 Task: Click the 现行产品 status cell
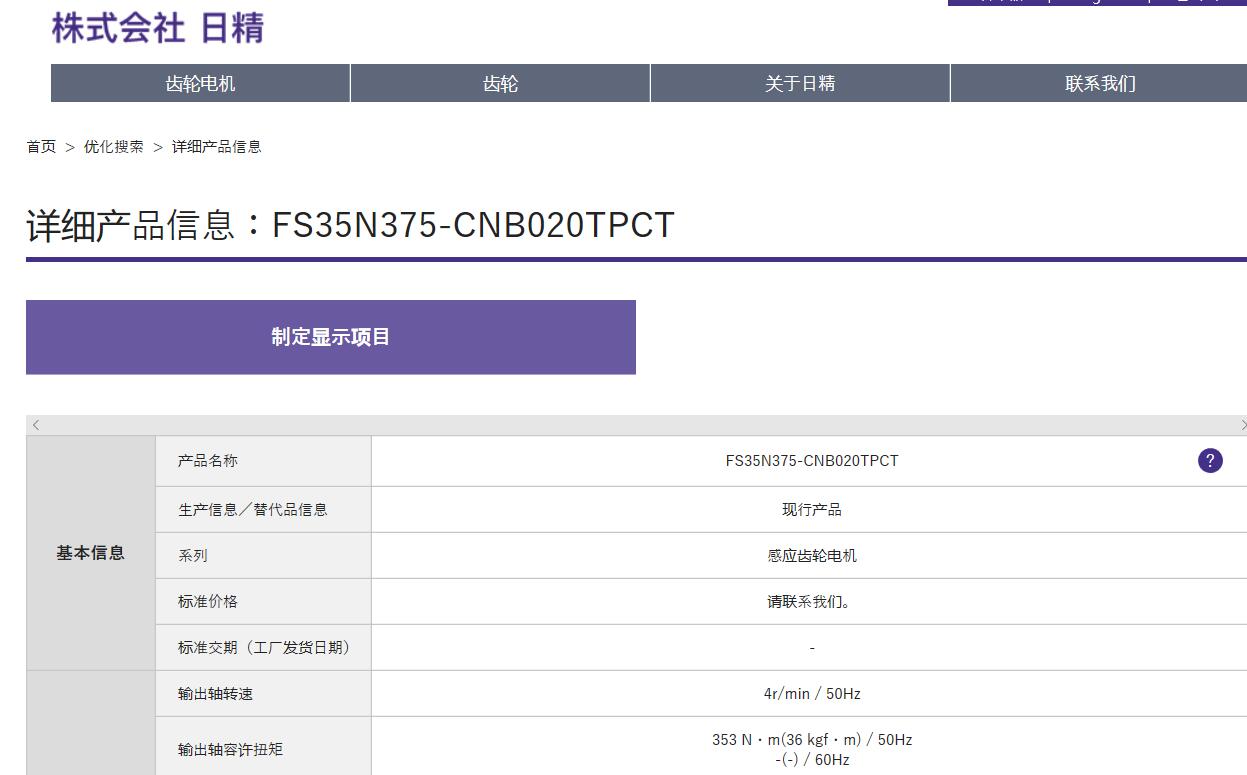click(x=810, y=508)
